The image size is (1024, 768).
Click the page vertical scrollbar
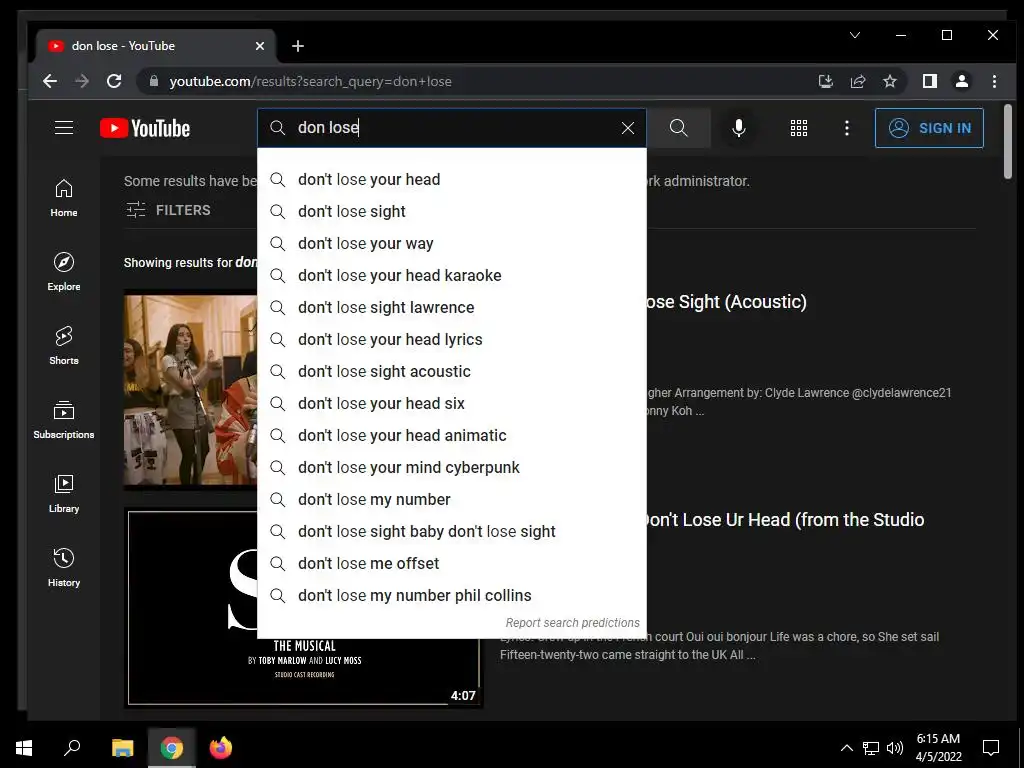(1008, 140)
